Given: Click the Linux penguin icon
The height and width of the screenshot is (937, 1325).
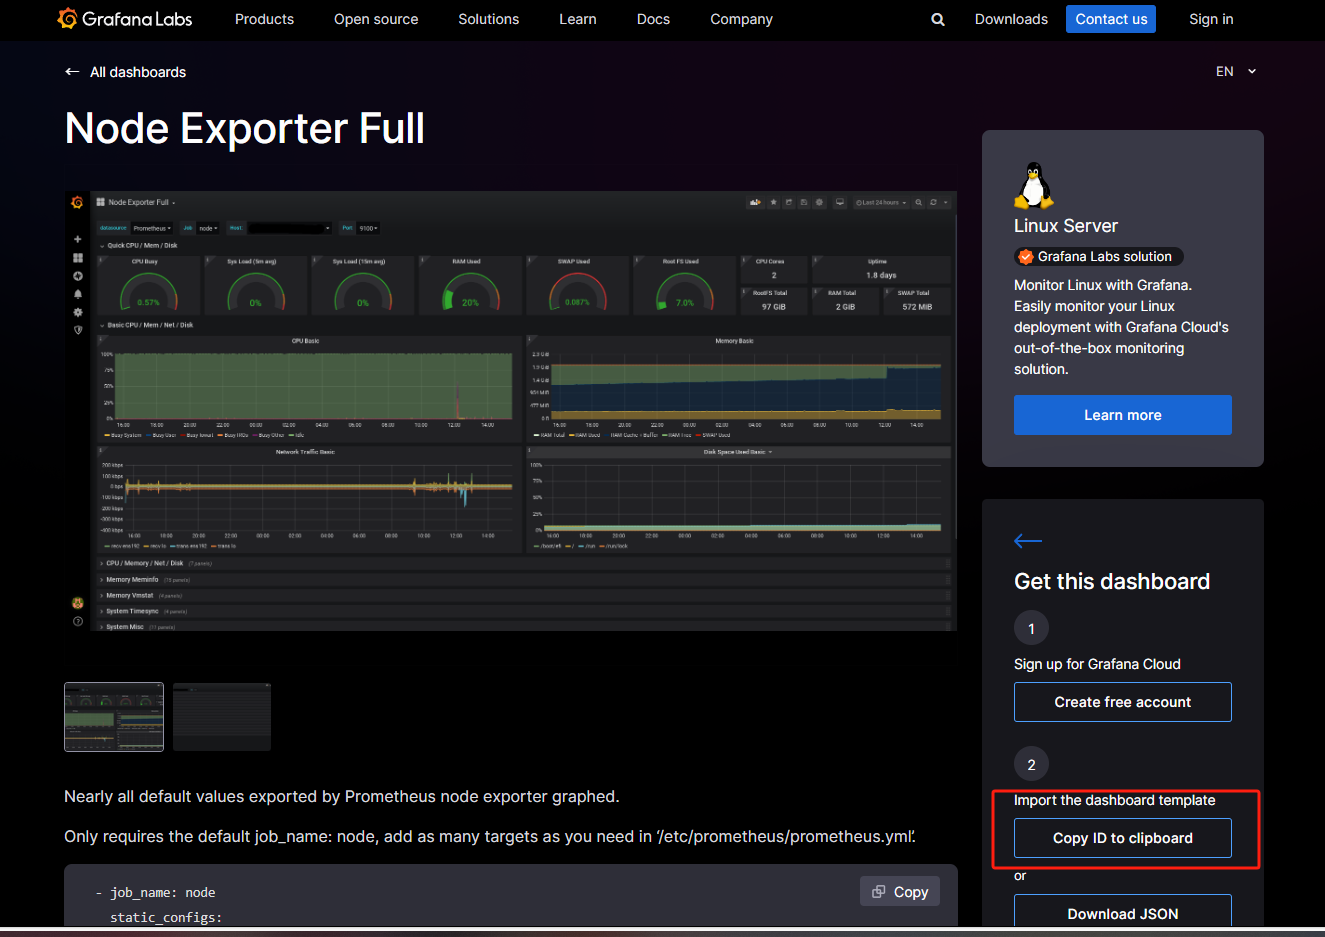Looking at the screenshot, I should pos(1033,185).
